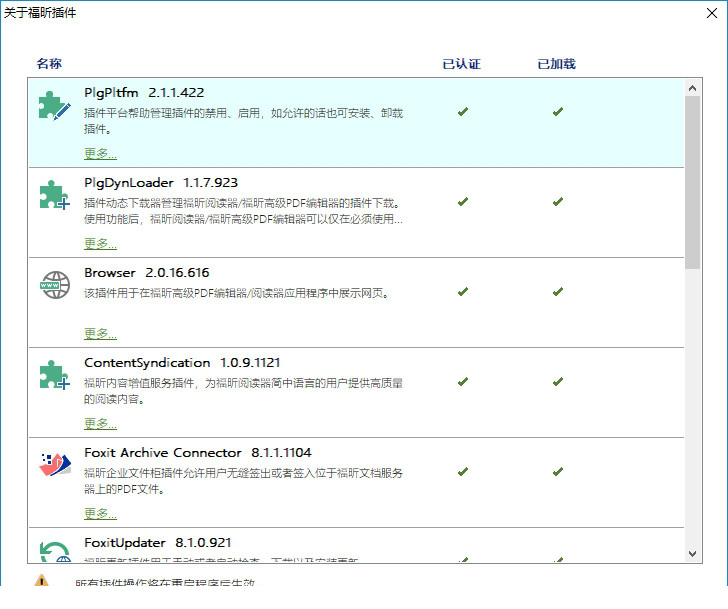Click Browser plugin certified checkmark
The height and width of the screenshot is (609, 728).
tap(463, 292)
